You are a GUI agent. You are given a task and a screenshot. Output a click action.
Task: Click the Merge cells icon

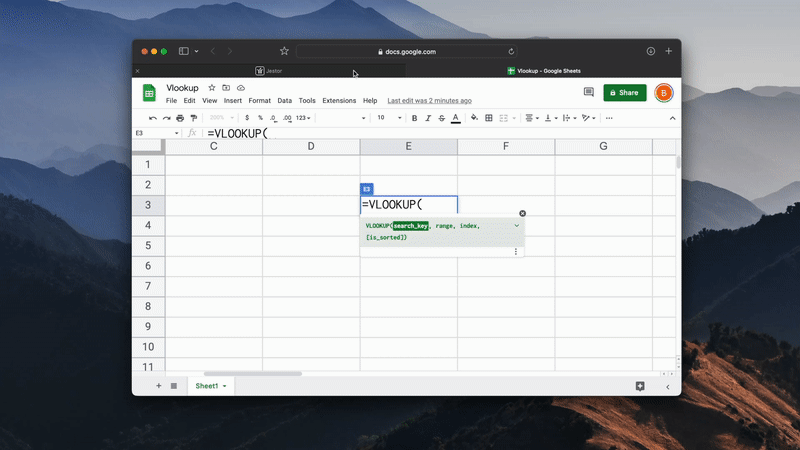coord(504,118)
